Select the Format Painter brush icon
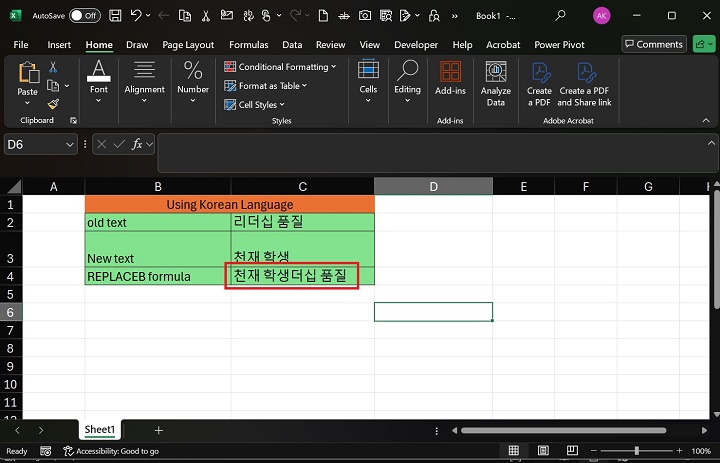This screenshot has width=720, height=463. [x=53, y=104]
